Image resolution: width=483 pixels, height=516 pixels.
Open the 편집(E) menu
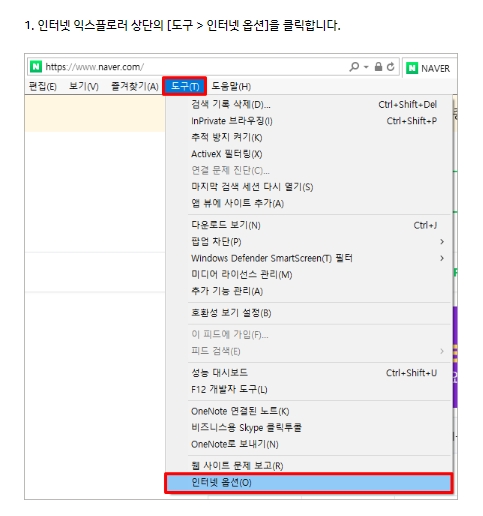click(42, 86)
